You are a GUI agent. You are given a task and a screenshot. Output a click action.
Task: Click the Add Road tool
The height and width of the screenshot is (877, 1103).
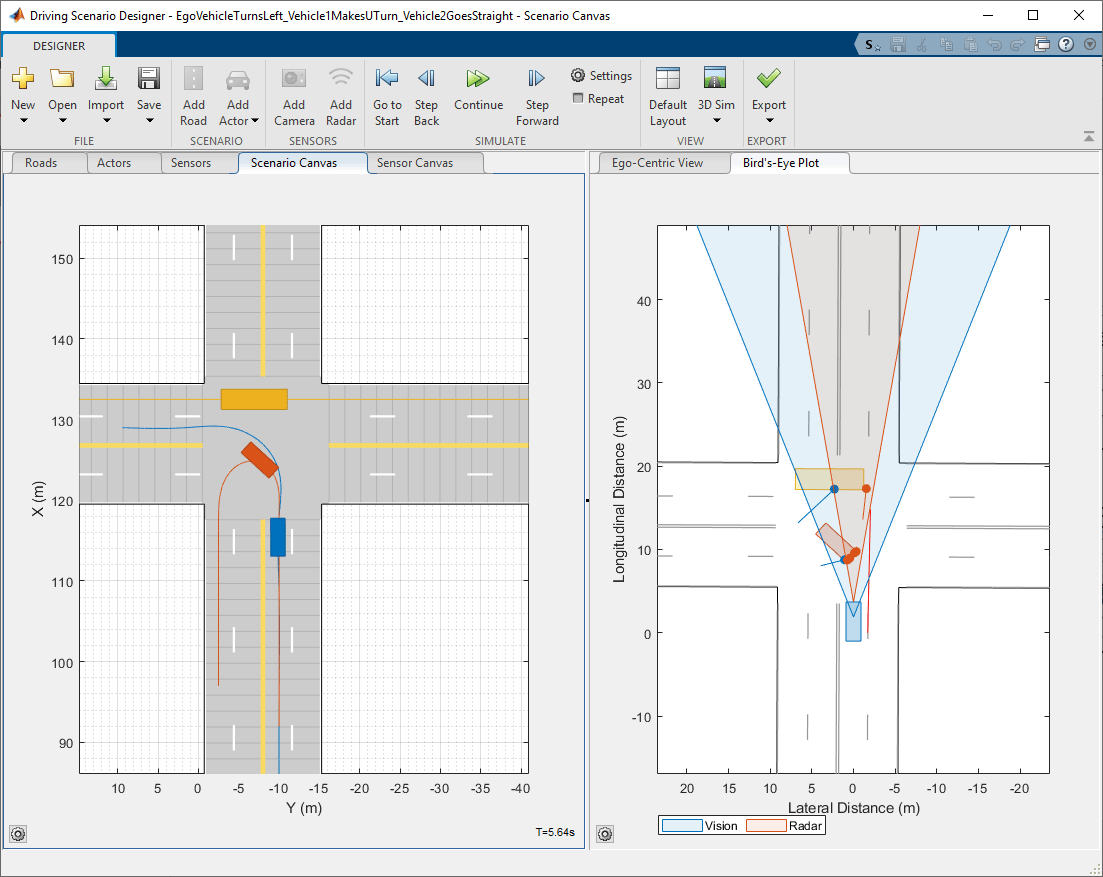(x=193, y=95)
